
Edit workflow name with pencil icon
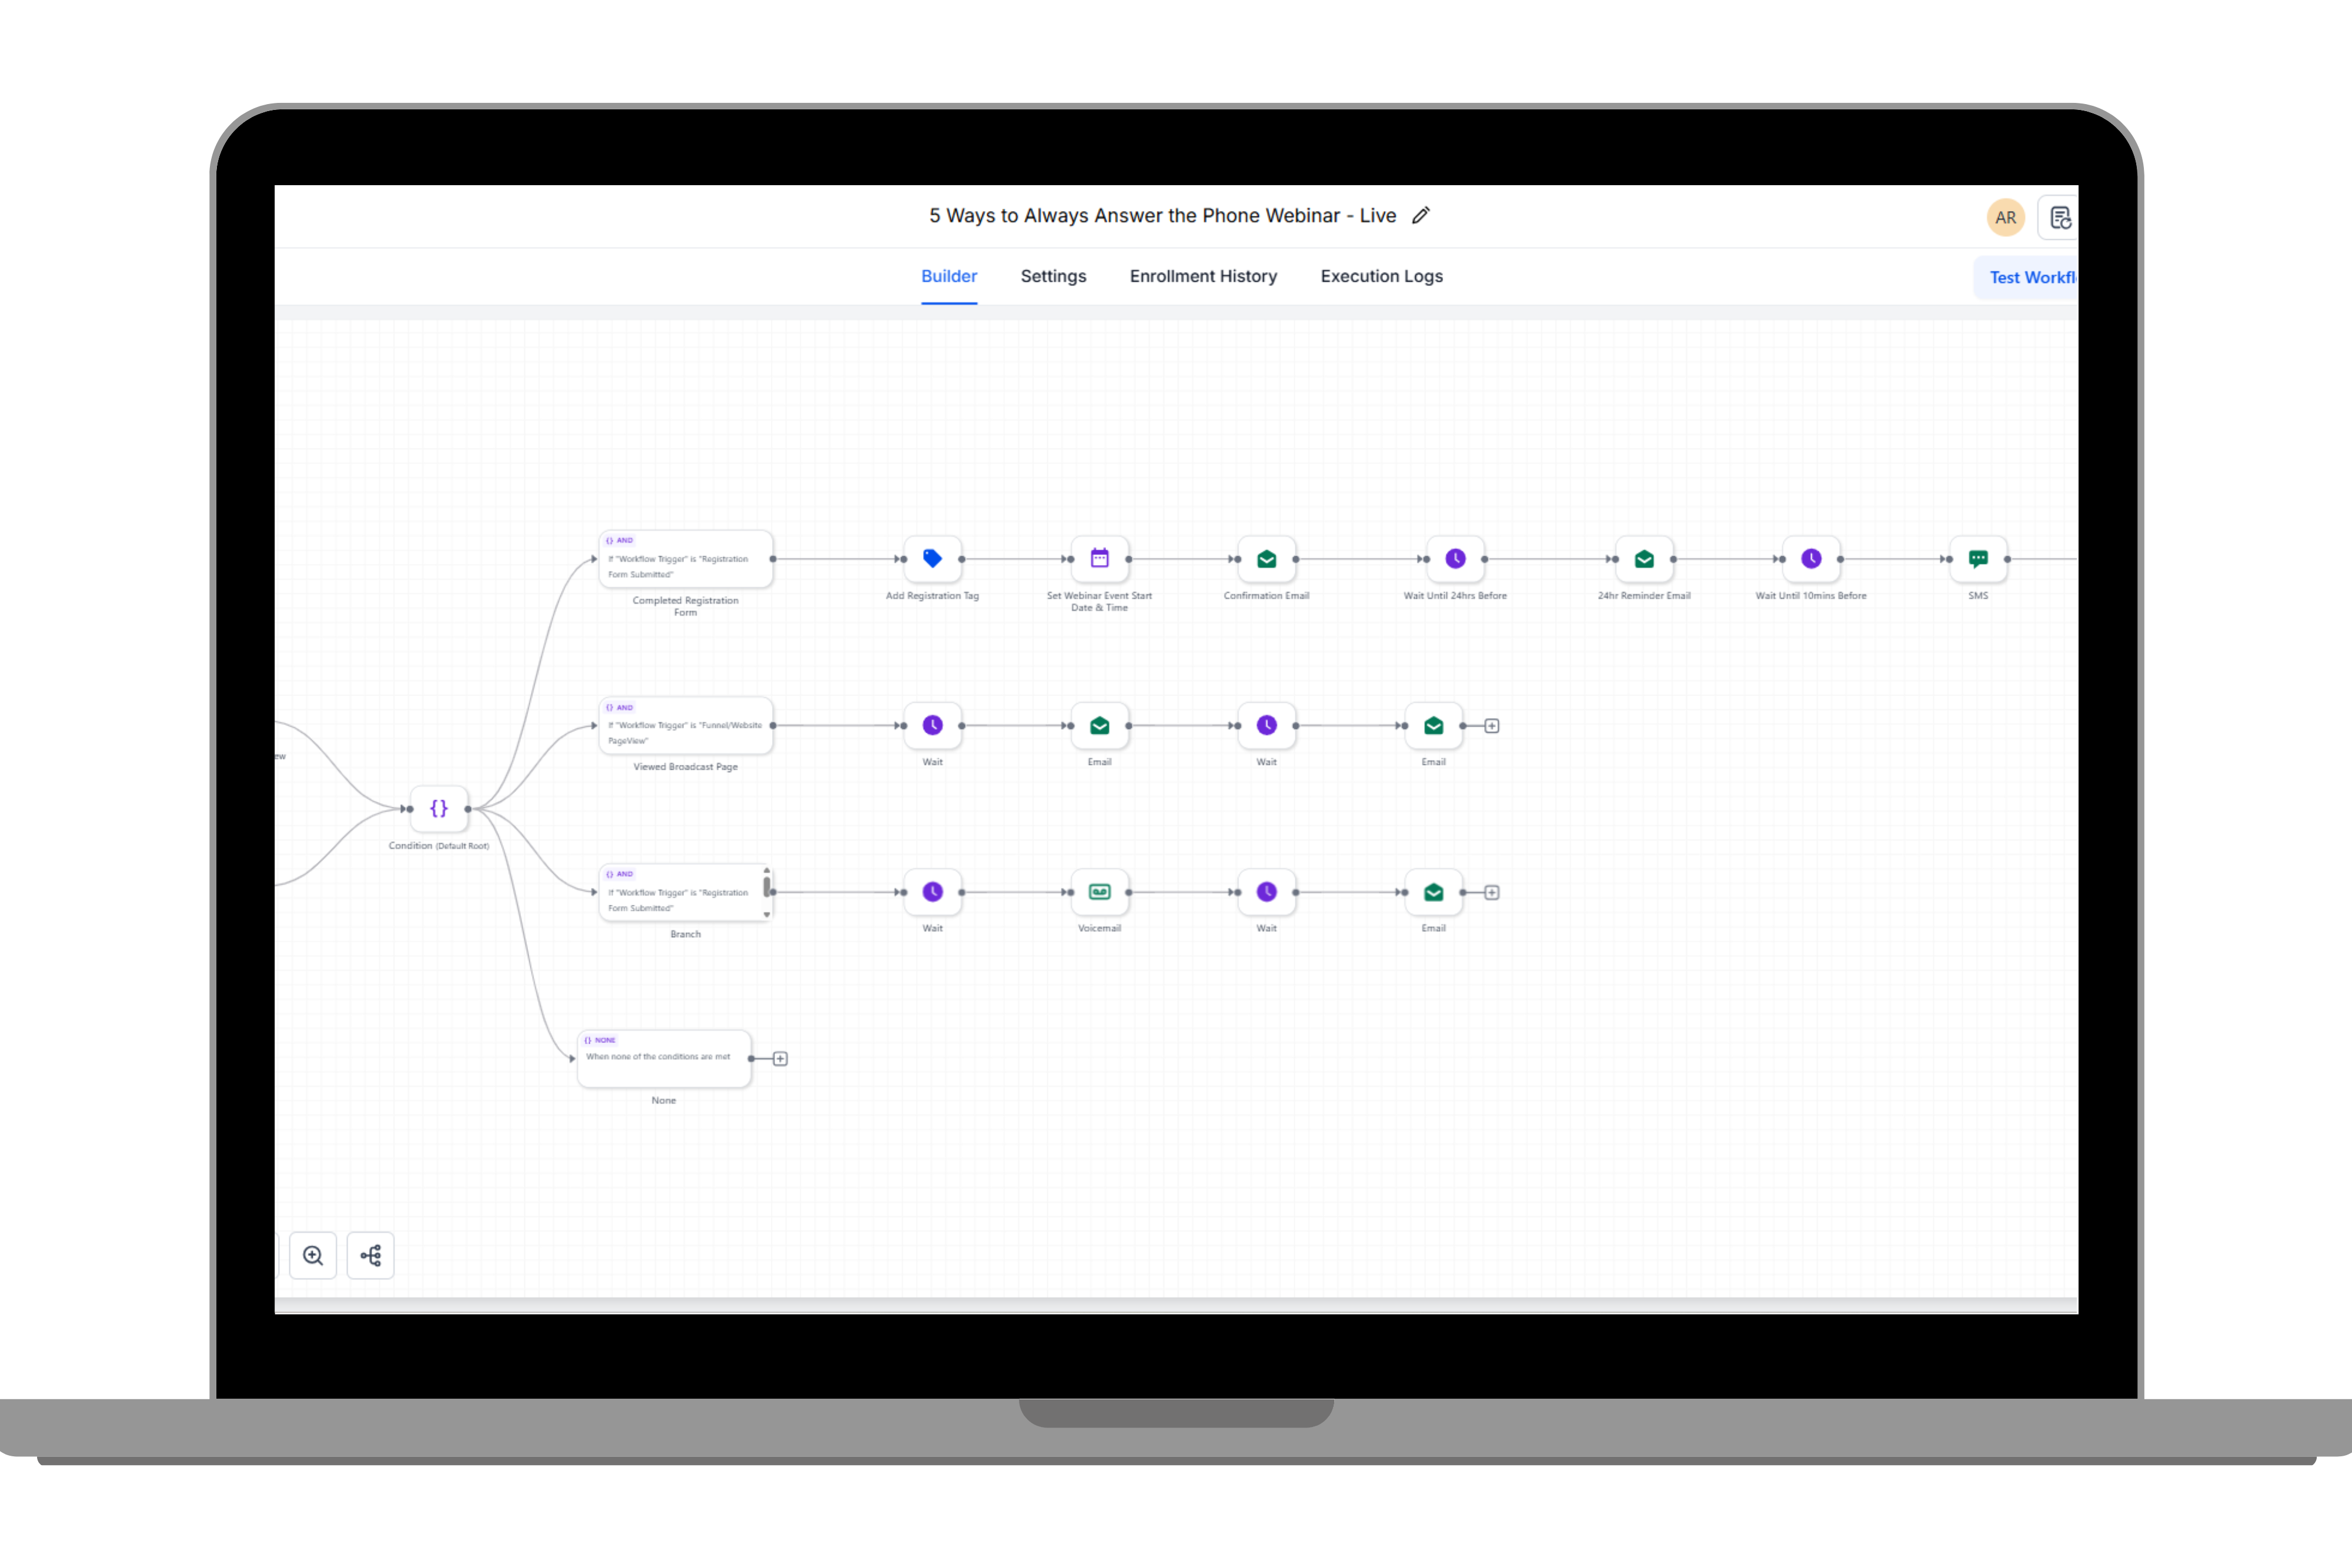(1420, 216)
